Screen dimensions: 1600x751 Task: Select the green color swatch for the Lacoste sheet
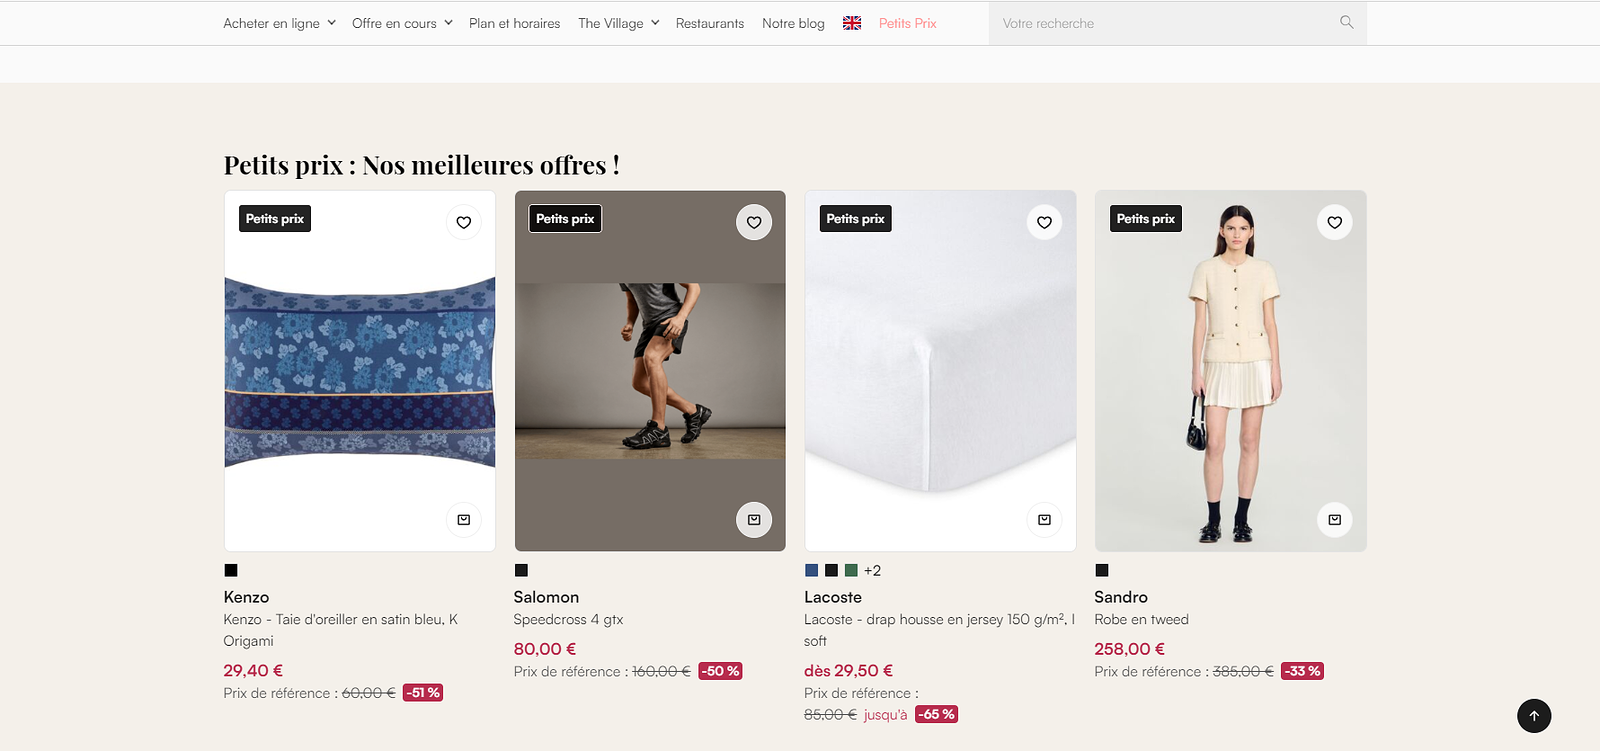pos(851,570)
